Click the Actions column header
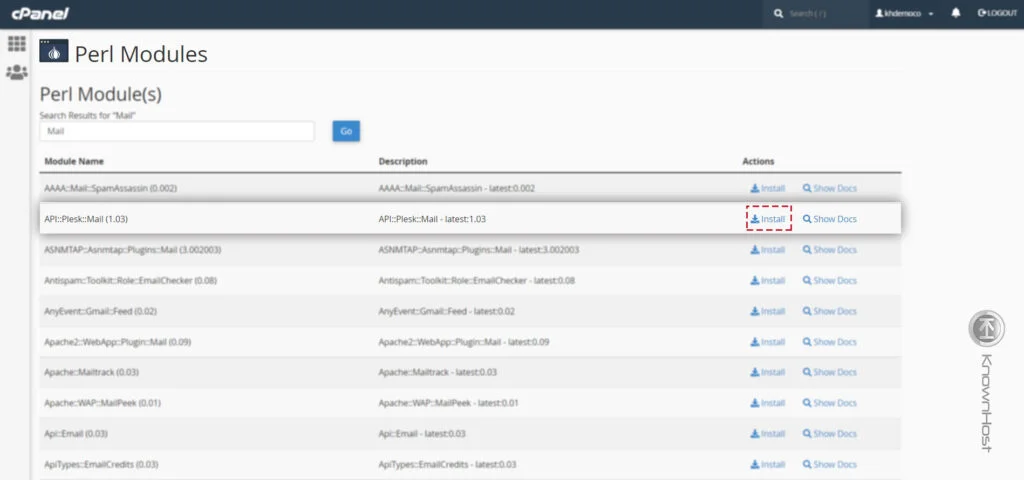 coord(758,161)
